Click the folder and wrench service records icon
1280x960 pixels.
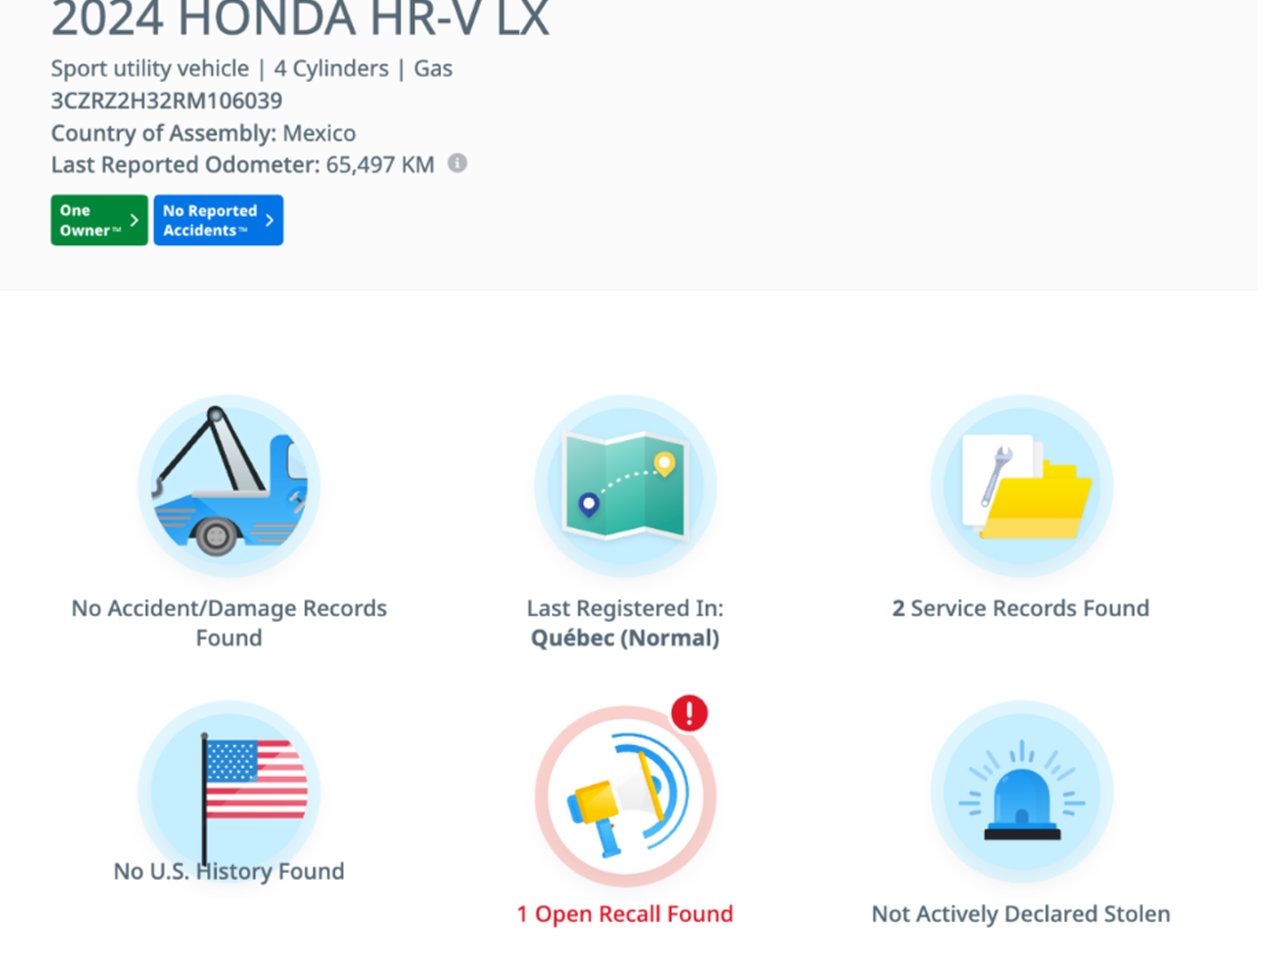coord(1021,486)
